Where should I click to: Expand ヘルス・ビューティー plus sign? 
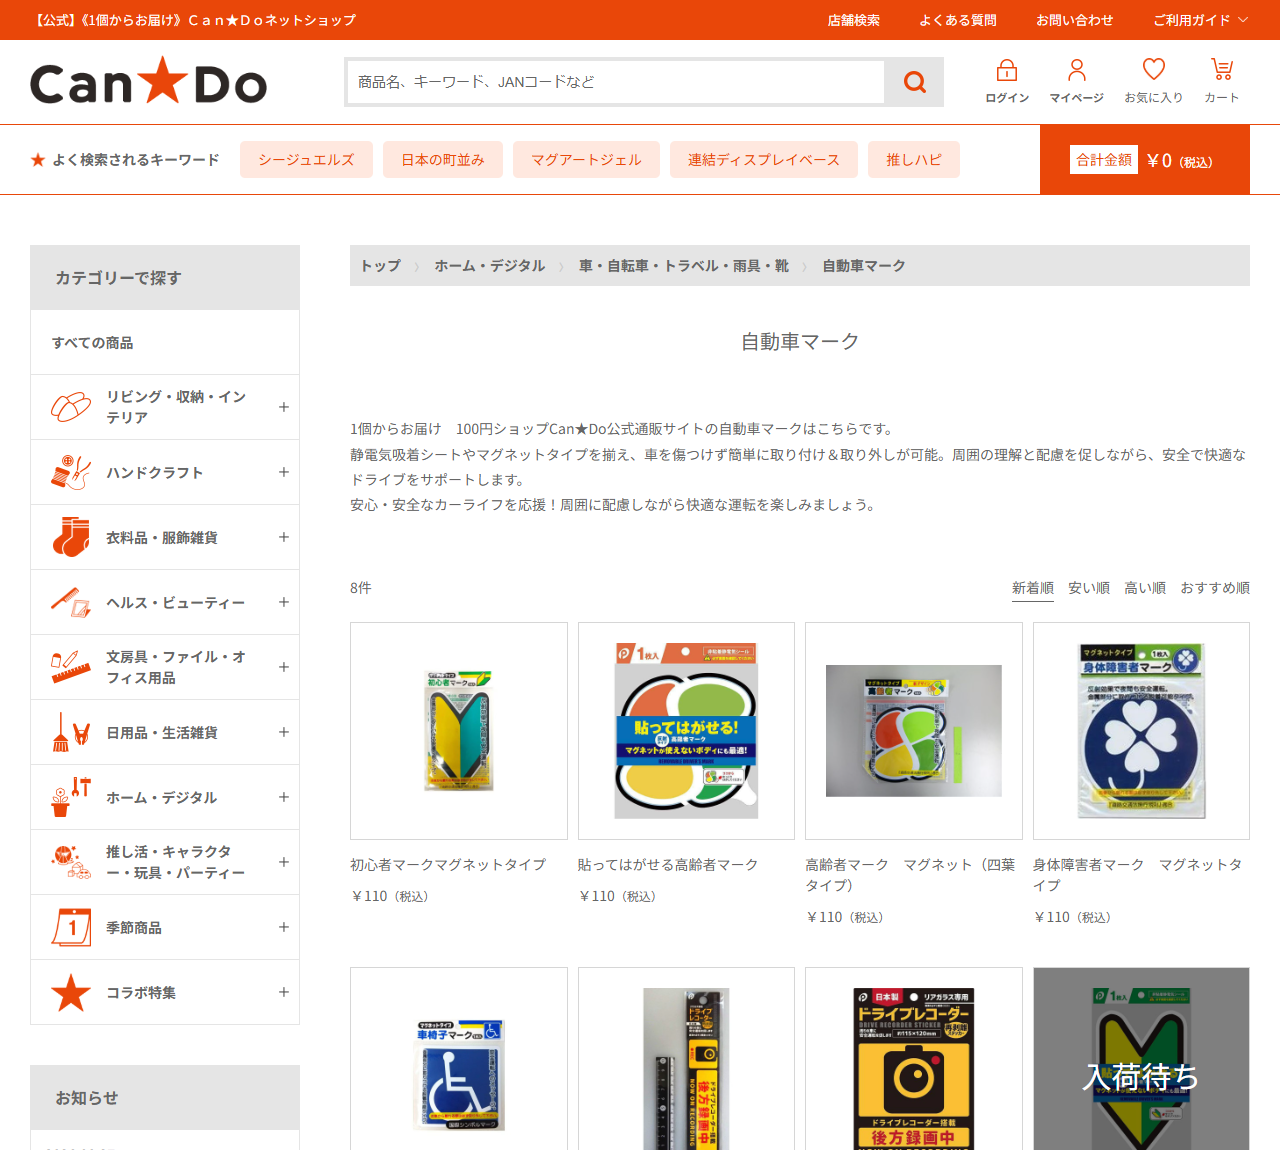point(284,602)
